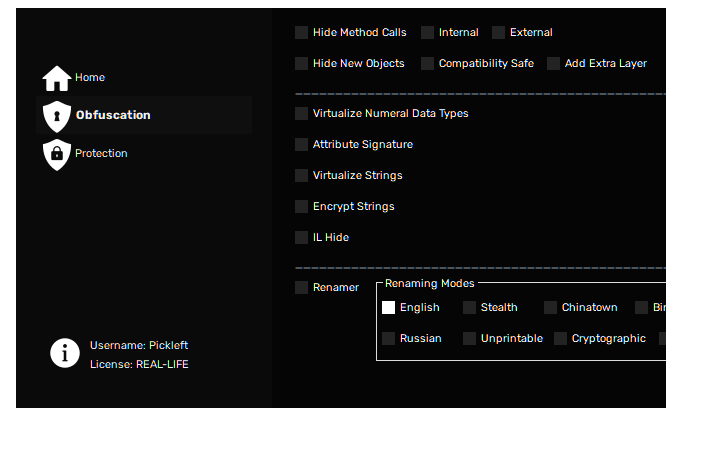Tick the Internal checkbox
This screenshot has height=450, width=708.
point(428,32)
